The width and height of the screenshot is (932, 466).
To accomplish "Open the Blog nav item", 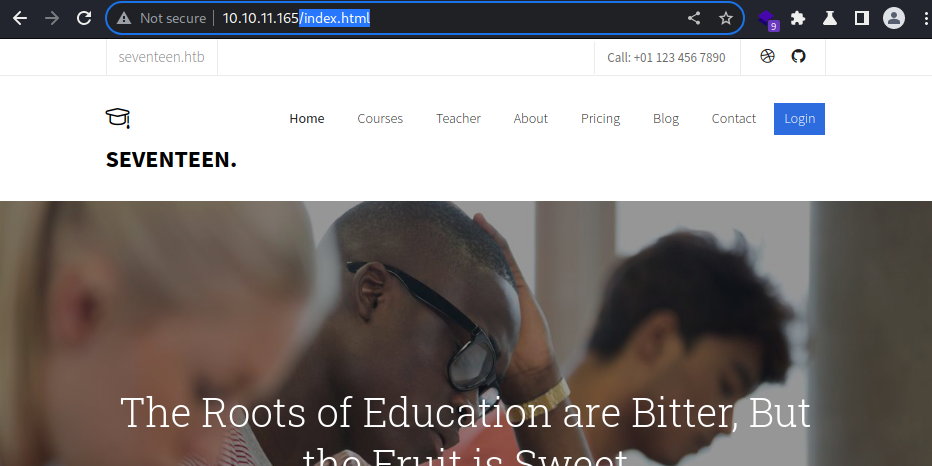I will 666,119.
